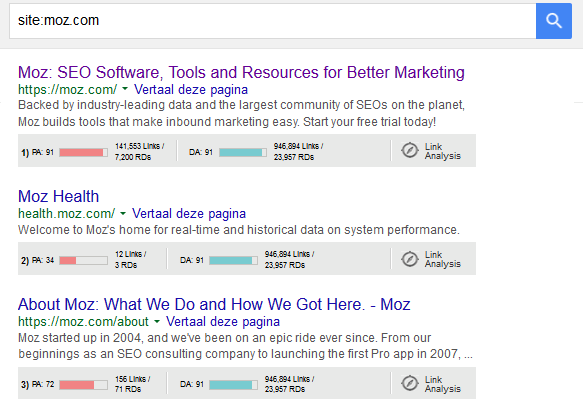This screenshot has height=415, width=583.
Task: Click '141,553 Links / 7,200 RDs' text
Action: pos(139,152)
